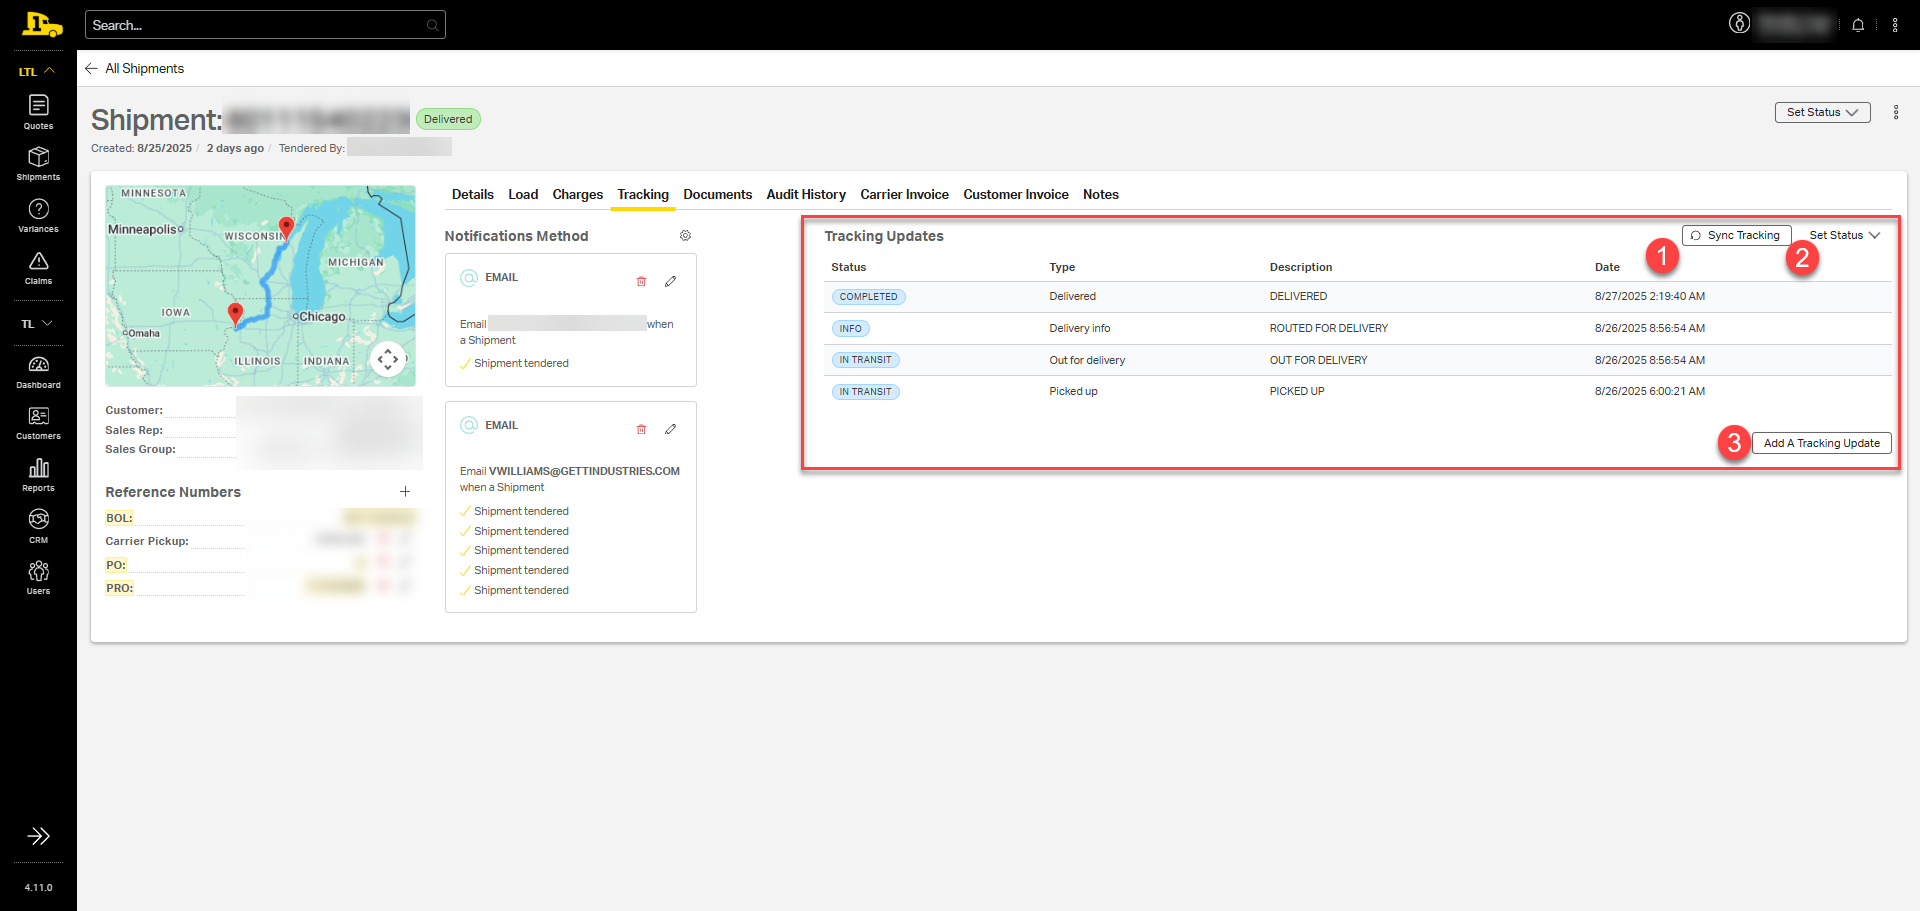This screenshot has height=911, width=1920.
Task: Collapse the LTL sidebar section
Action: click(38, 71)
